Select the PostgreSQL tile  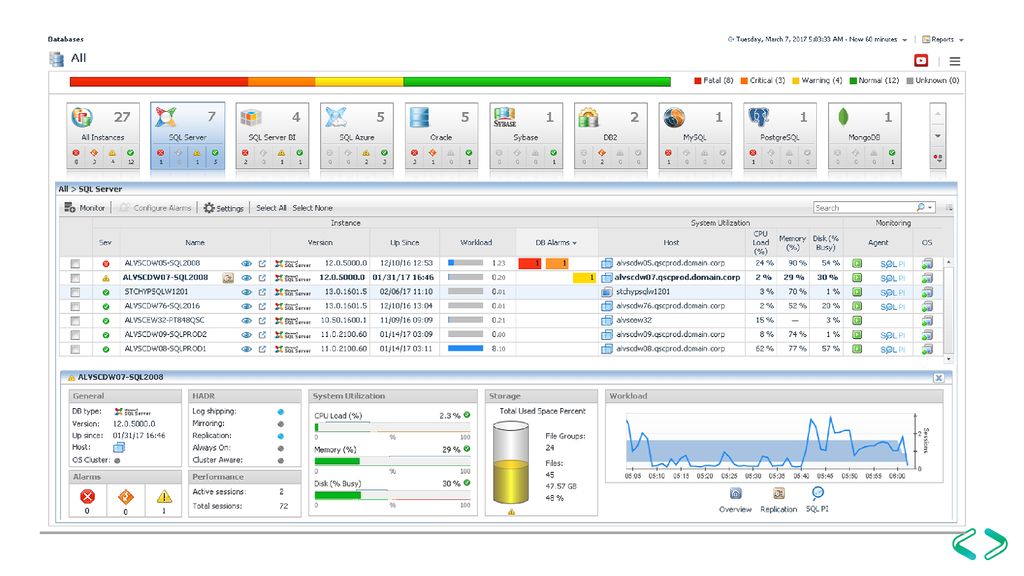click(x=780, y=136)
